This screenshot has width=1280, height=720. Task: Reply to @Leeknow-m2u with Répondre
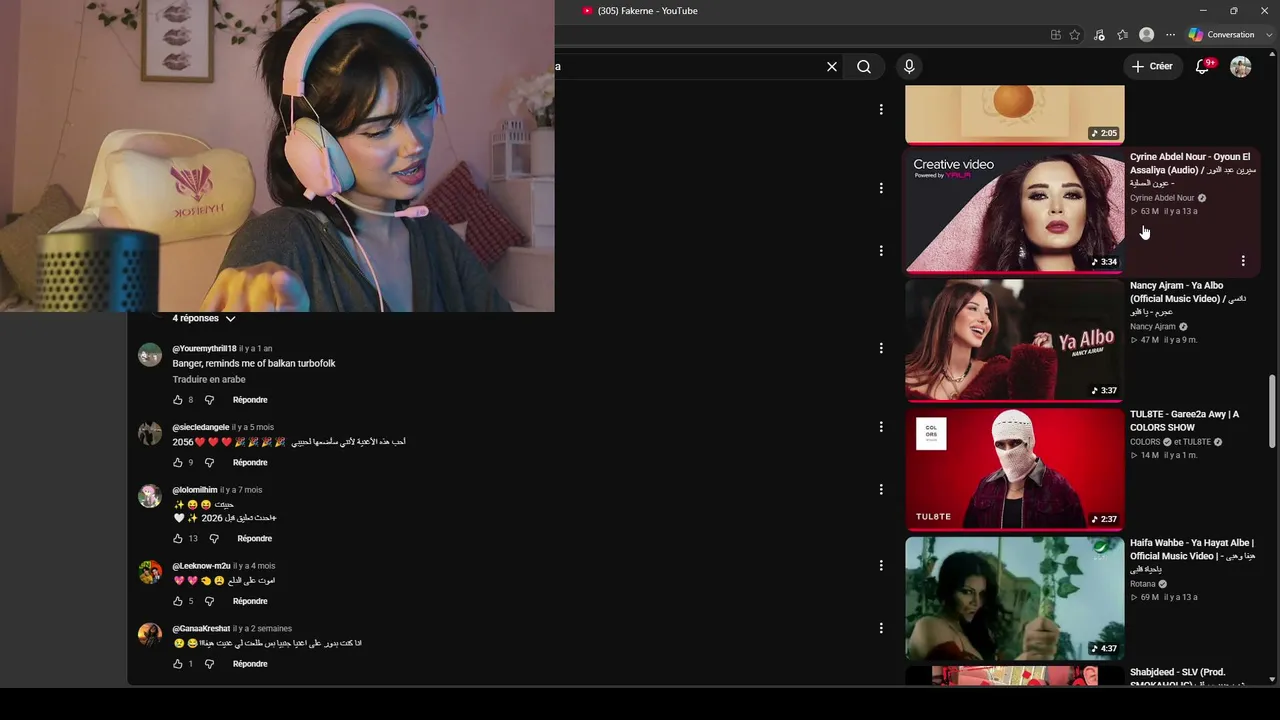[250, 602]
